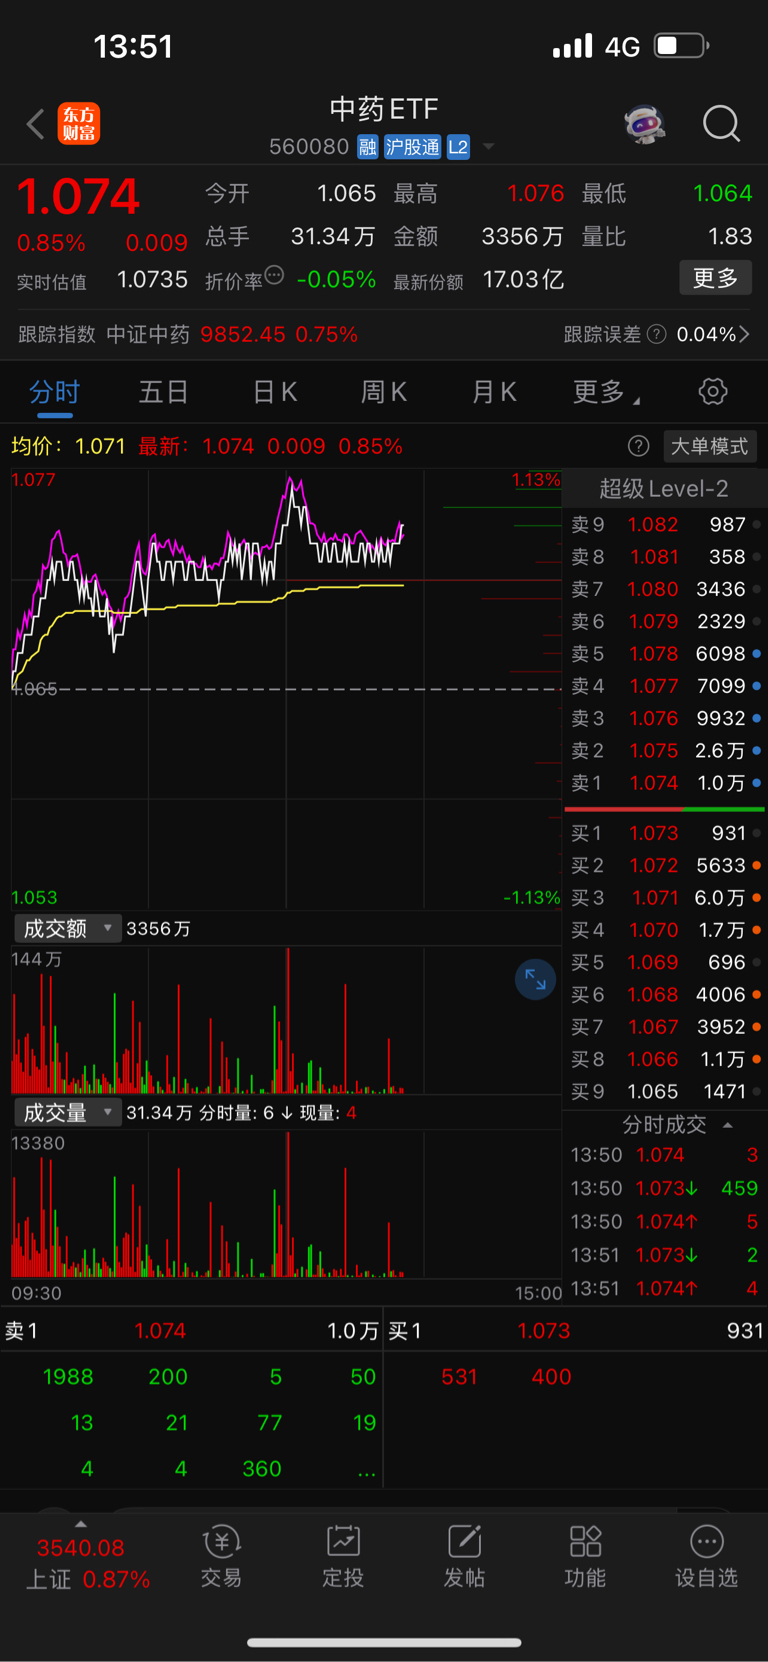Click the 超级Level-2 header
Screen dimensions: 768x1662
[664, 489]
